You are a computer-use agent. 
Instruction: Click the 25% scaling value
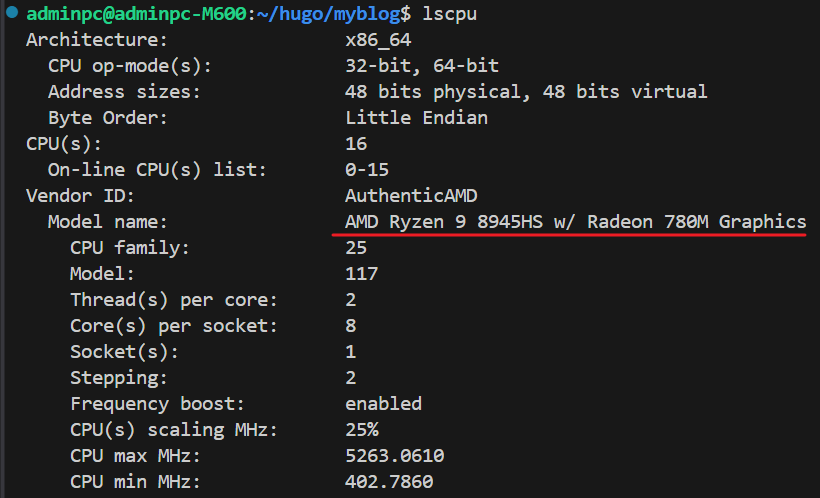point(362,430)
